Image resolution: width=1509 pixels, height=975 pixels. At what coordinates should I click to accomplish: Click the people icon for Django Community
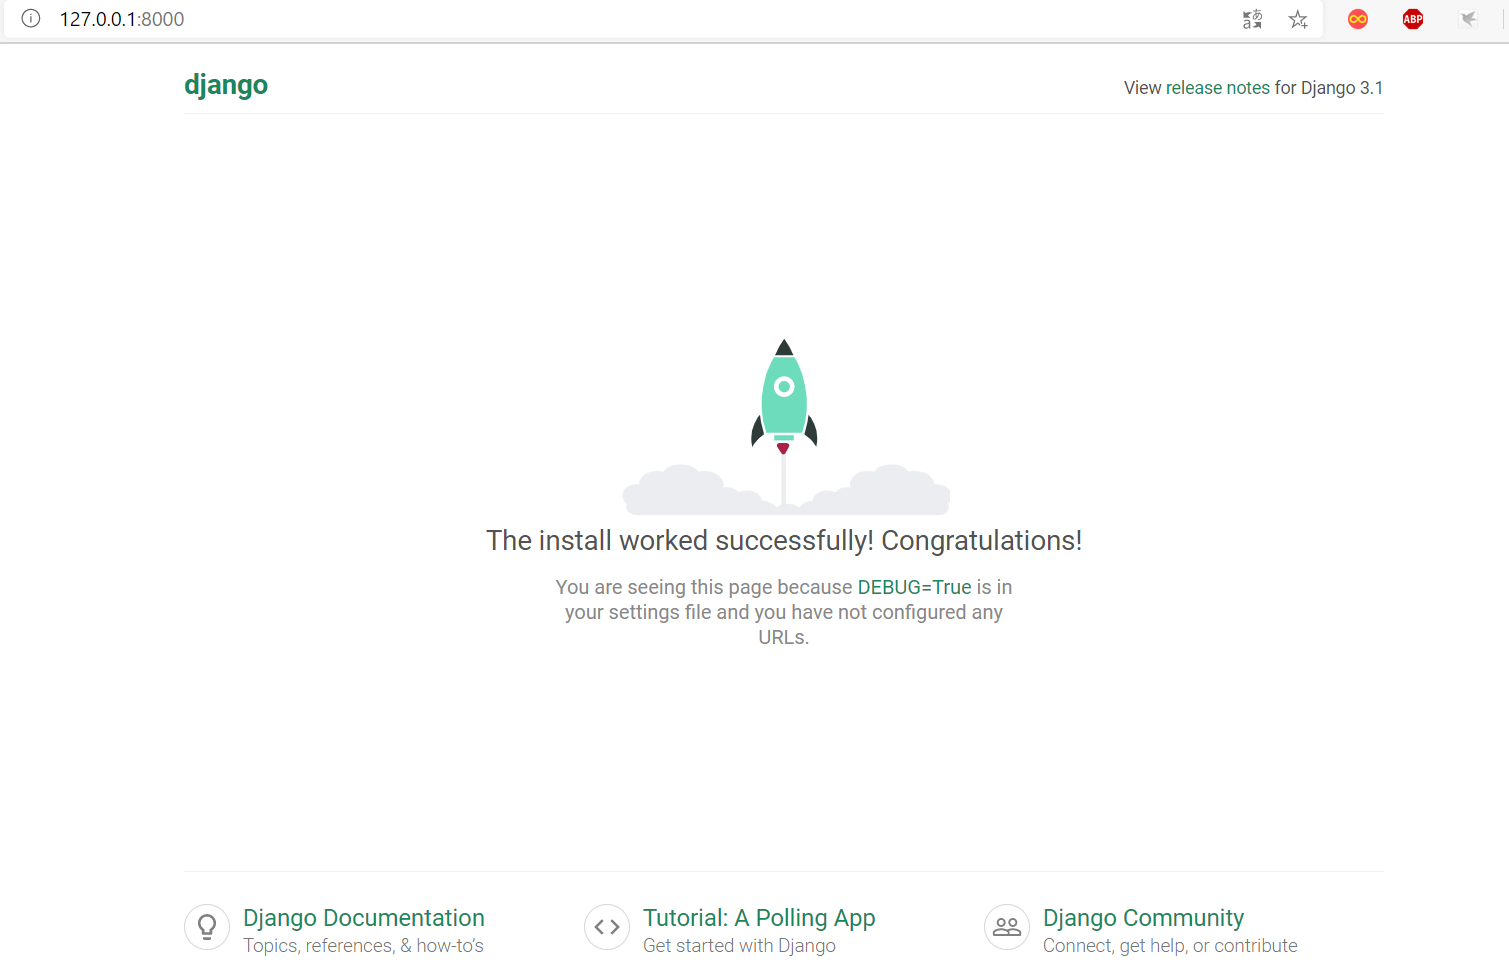pos(1007,927)
